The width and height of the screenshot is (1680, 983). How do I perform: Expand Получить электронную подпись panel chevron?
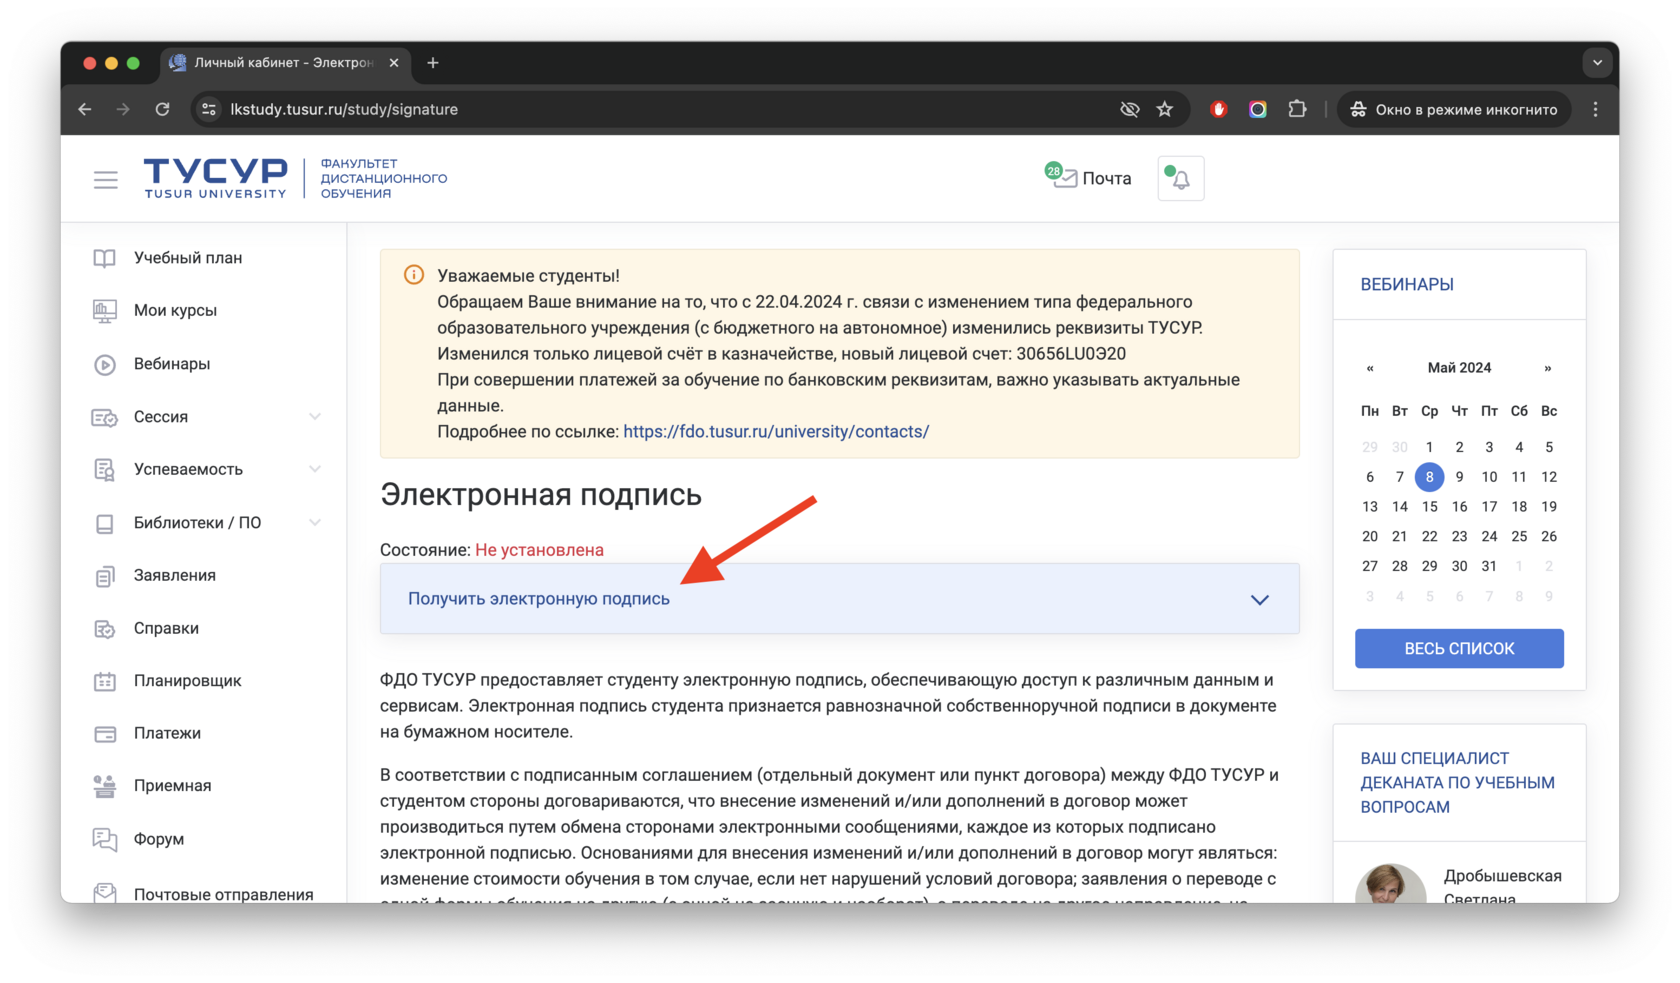click(x=1259, y=600)
